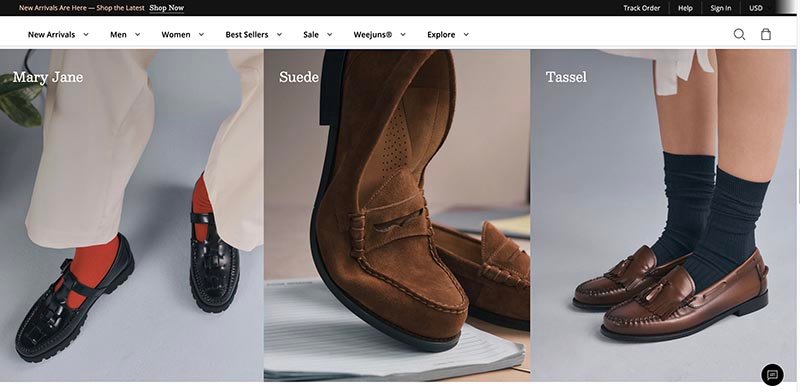Image resolution: width=800 pixels, height=392 pixels.
Task: Open the Weejuns® menu item
Action: tap(372, 35)
